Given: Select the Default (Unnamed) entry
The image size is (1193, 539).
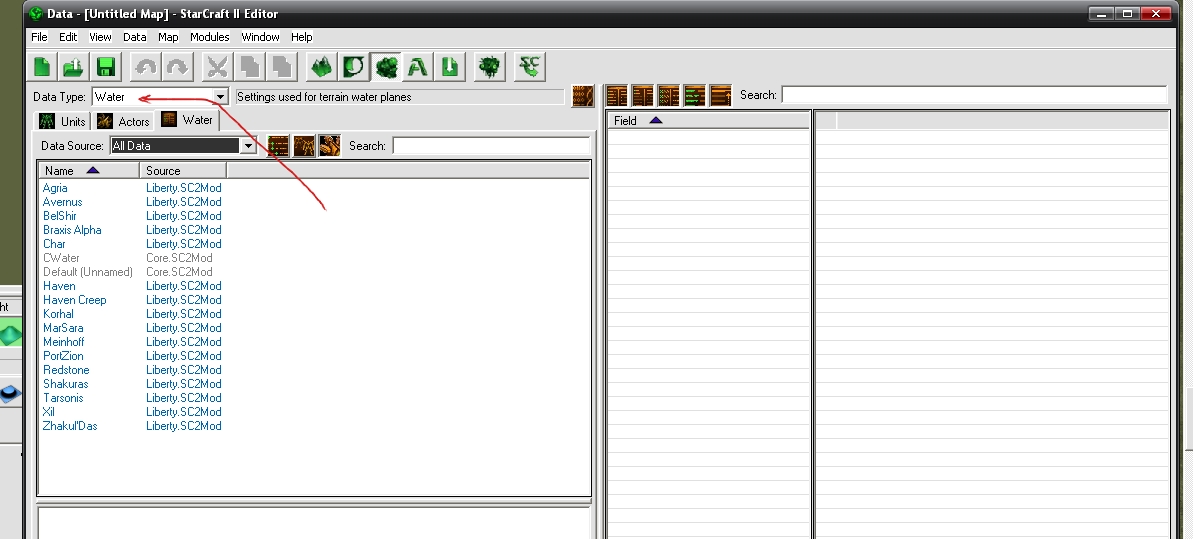Looking at the screenshot, I should (x=87, y=272).
